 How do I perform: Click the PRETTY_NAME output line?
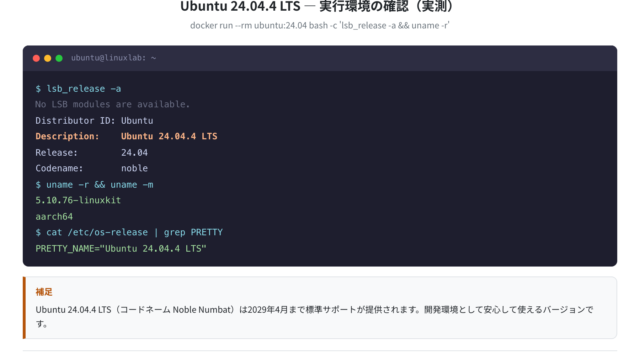coord(121,249)
